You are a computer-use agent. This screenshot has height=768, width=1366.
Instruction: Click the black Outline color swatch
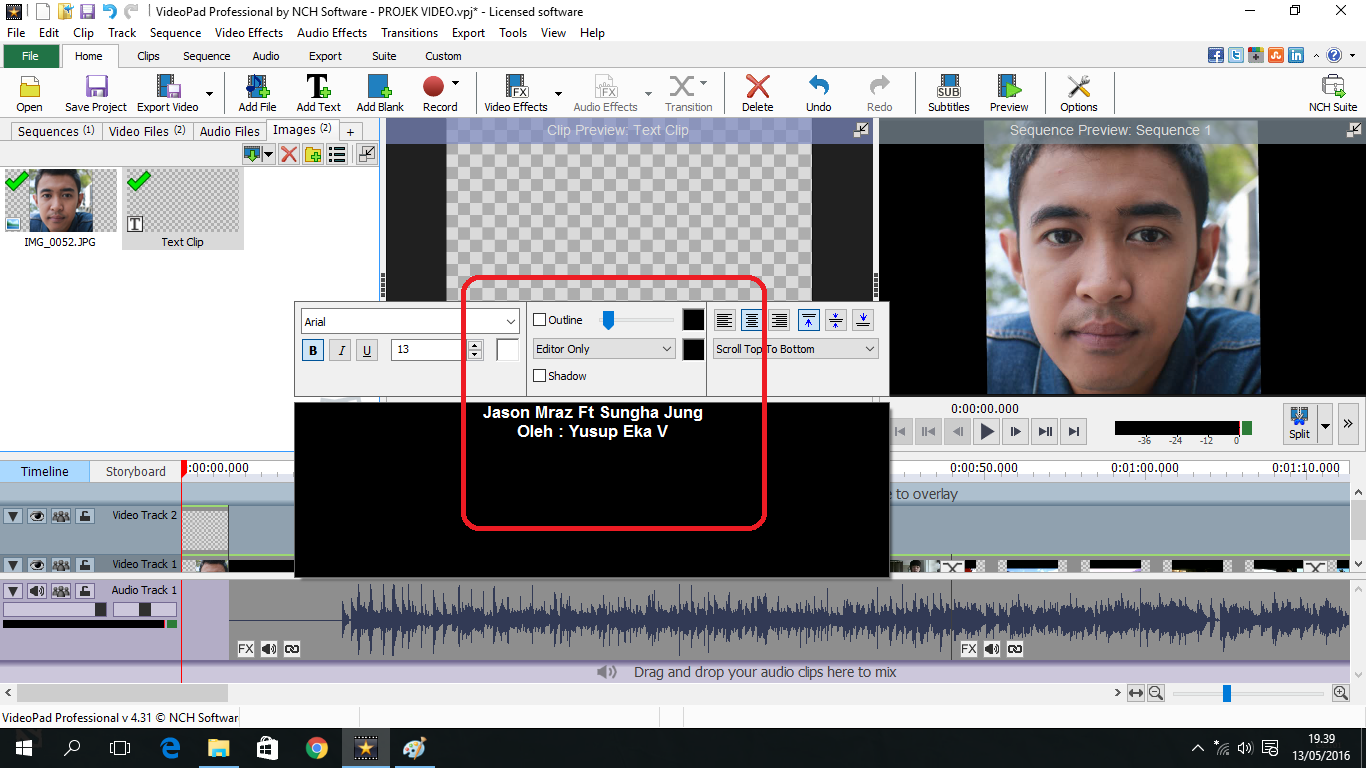(x=693, y=320)
